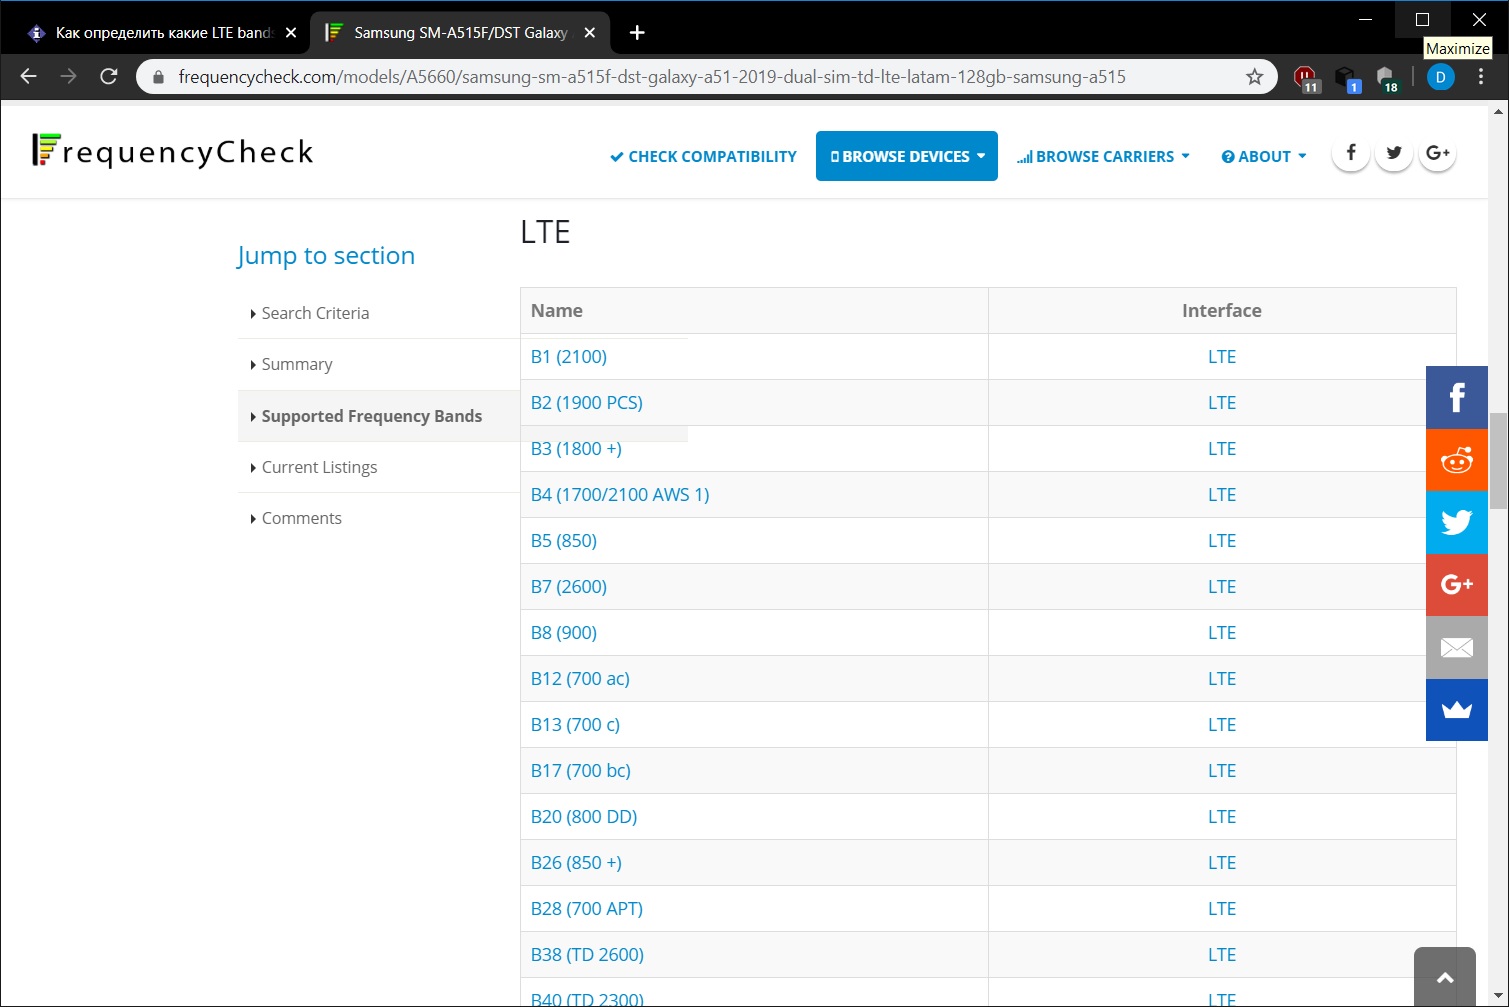The width and height of the screenshot is (1509, 1007).
Task: Click the FrequencyCheck logo
Action: [173, 151]
